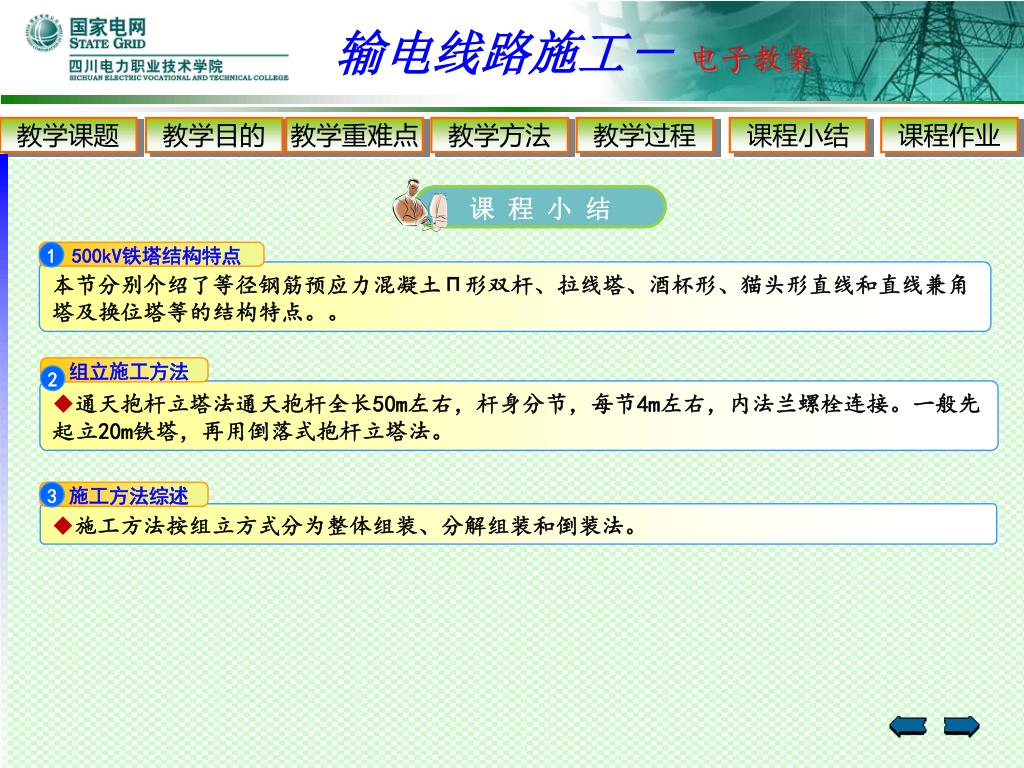The width and height of the screenshot is (1024, 768).
Task: Click the title 输电线路施工
Action: point(484,52)
